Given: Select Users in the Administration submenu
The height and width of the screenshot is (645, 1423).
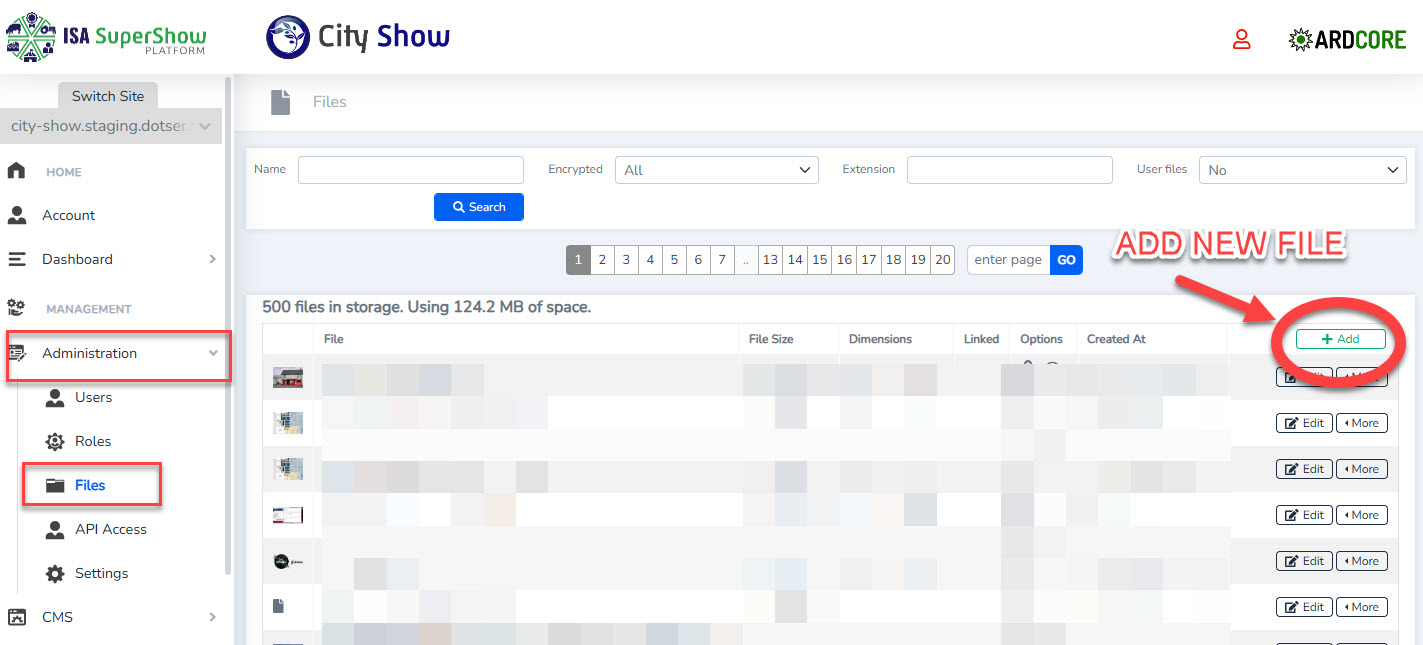Looking at the screenshot, I should (93, 397).
